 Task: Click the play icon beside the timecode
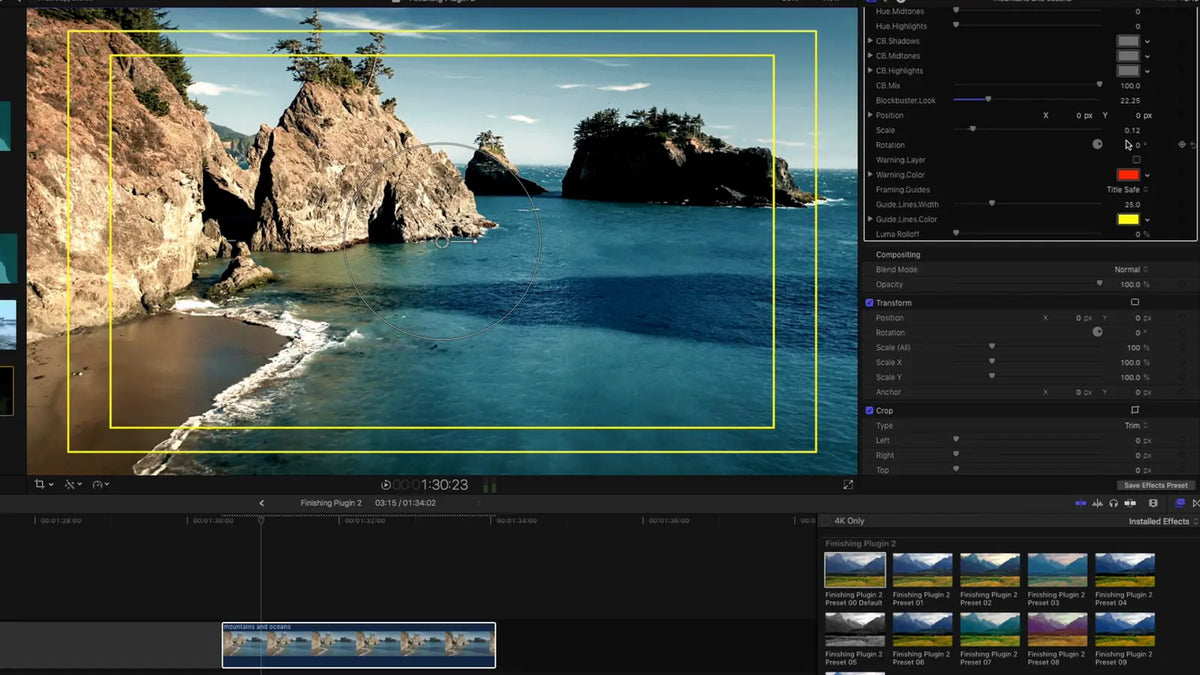[x=386, y=485]
